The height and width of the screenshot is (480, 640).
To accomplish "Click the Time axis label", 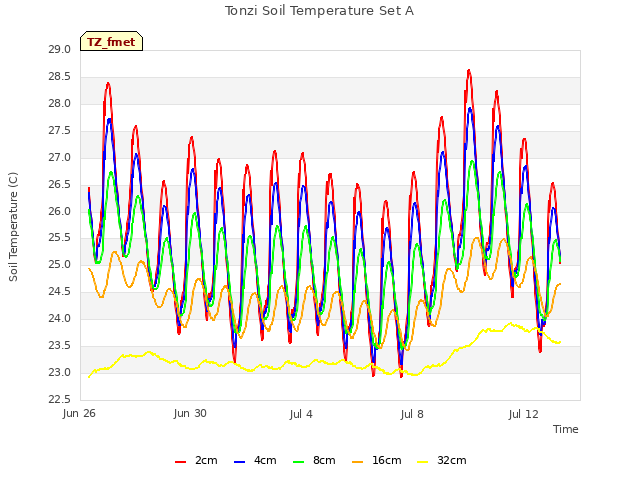I will pos(566,429).
